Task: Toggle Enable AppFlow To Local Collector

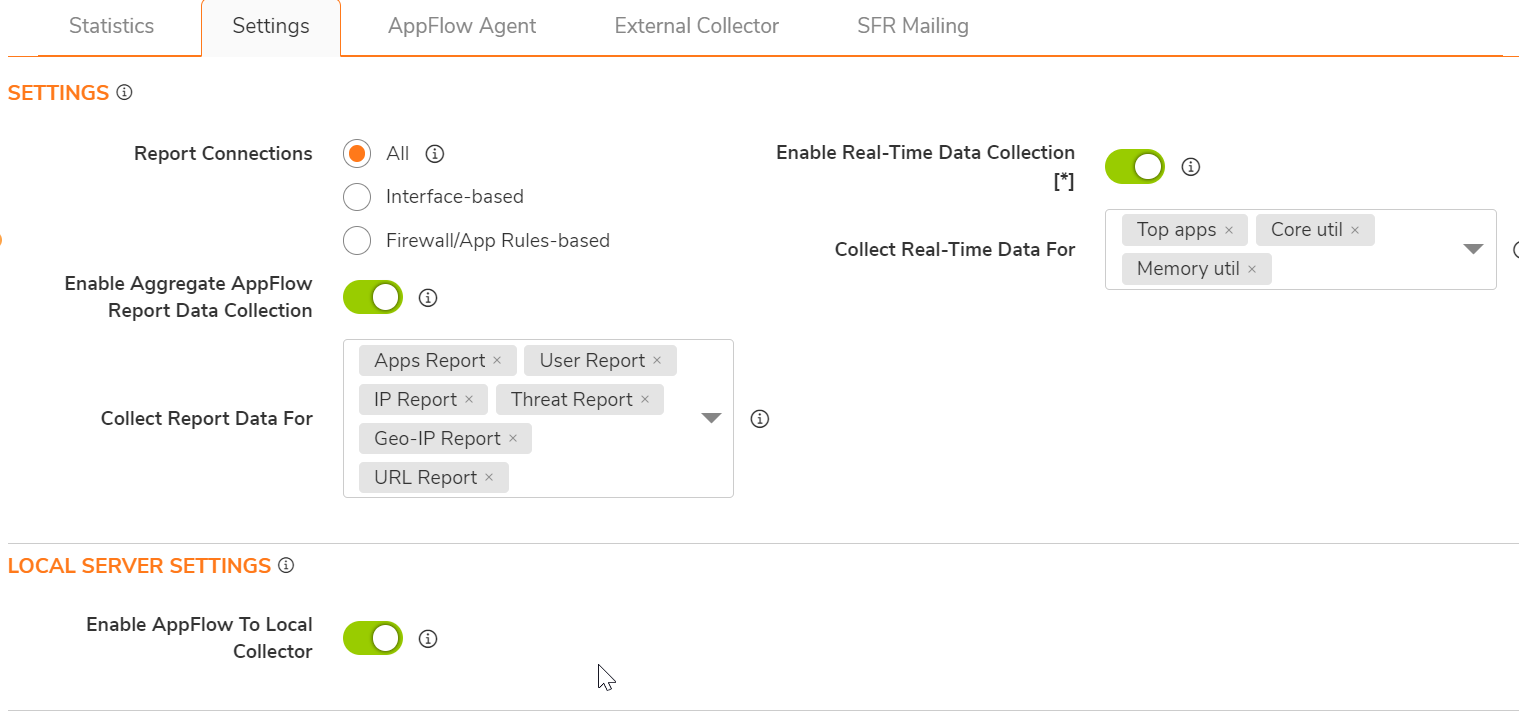Action: coord(373,639)
